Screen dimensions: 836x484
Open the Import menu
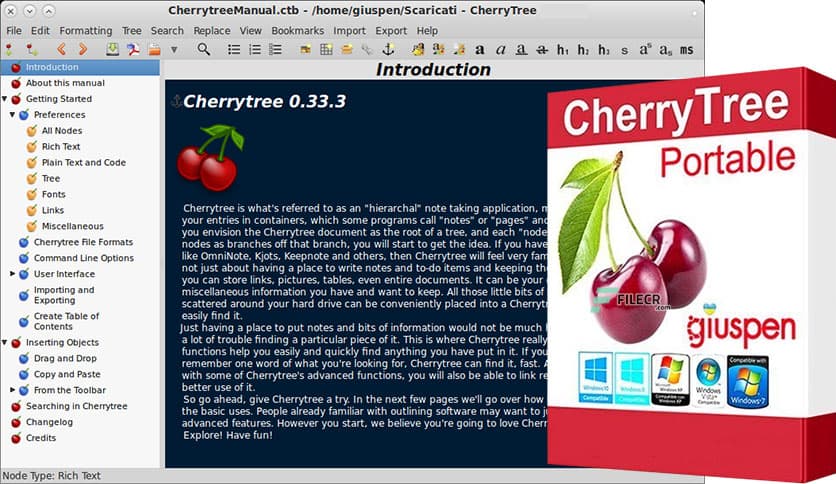tap(349, 31)
